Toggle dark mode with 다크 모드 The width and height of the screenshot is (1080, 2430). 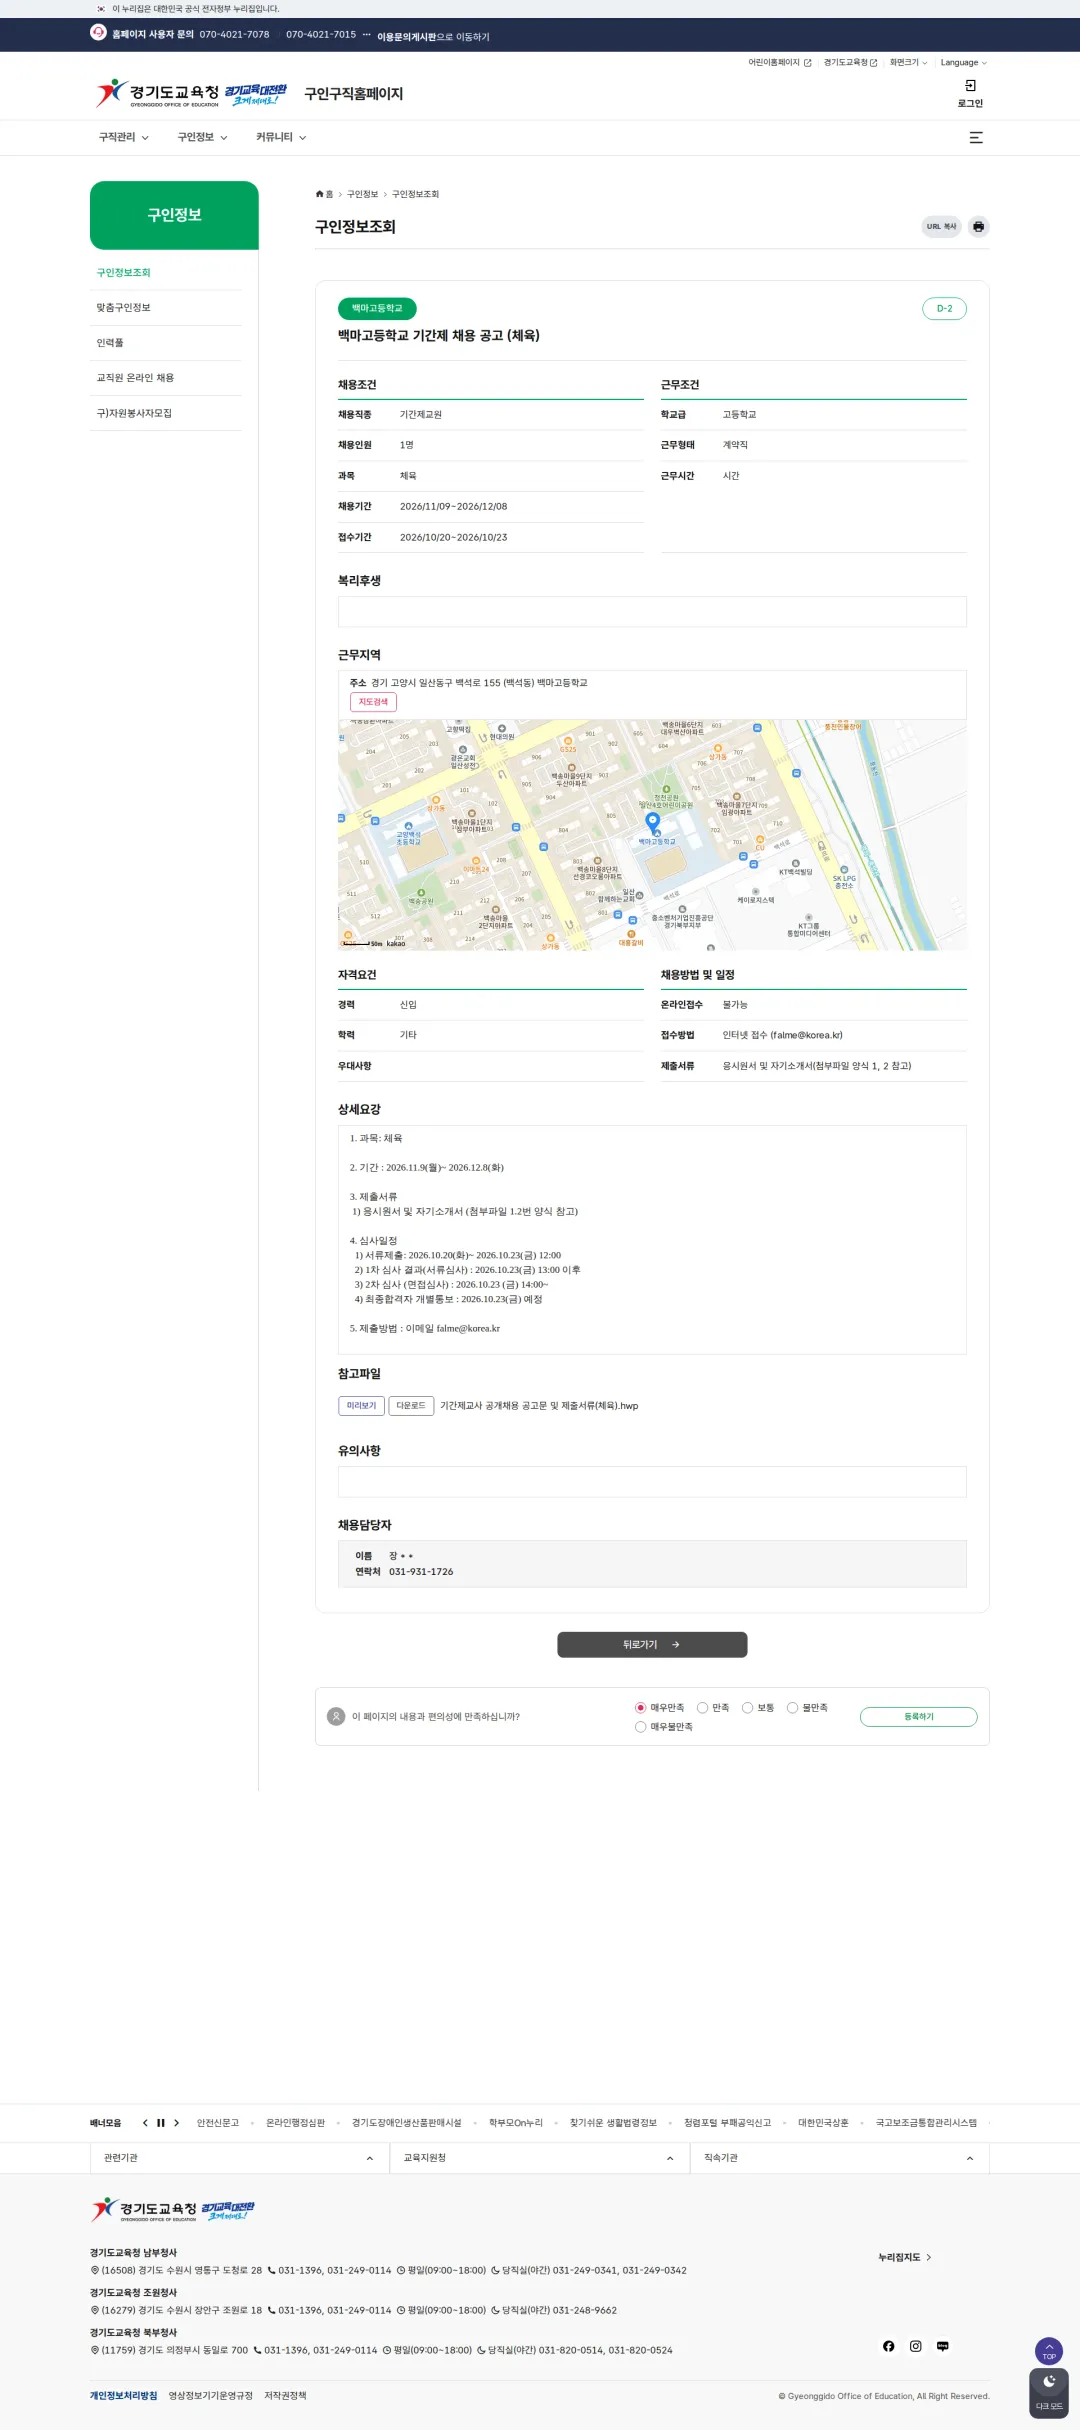[x=1049, y=2393]
